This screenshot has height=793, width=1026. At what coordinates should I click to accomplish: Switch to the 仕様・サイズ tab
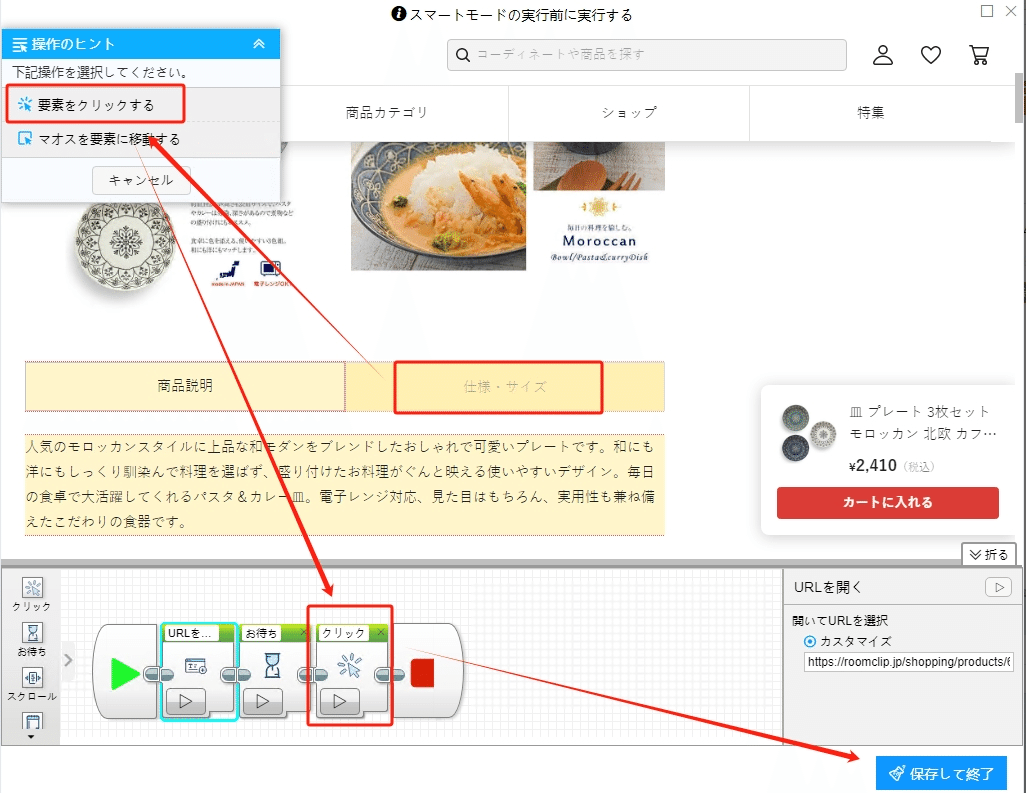click(504, 387)
